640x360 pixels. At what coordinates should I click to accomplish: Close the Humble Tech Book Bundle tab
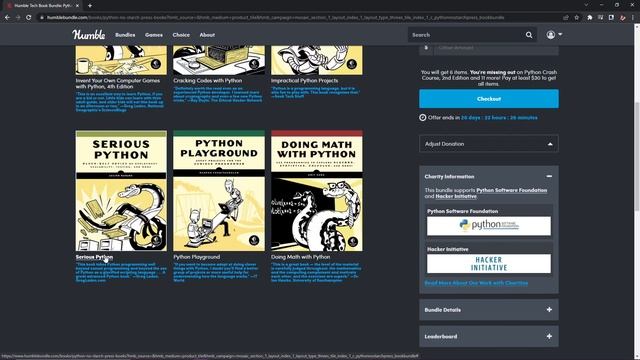77,6
